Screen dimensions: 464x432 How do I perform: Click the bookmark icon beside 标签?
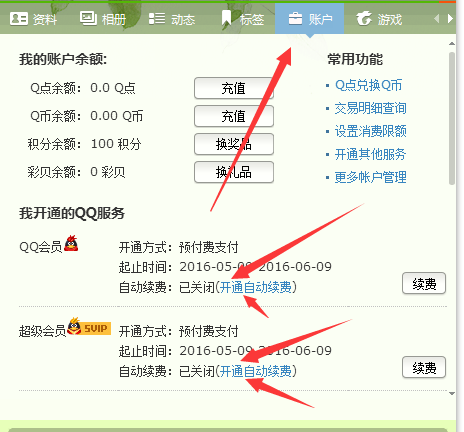pos(227,18)
